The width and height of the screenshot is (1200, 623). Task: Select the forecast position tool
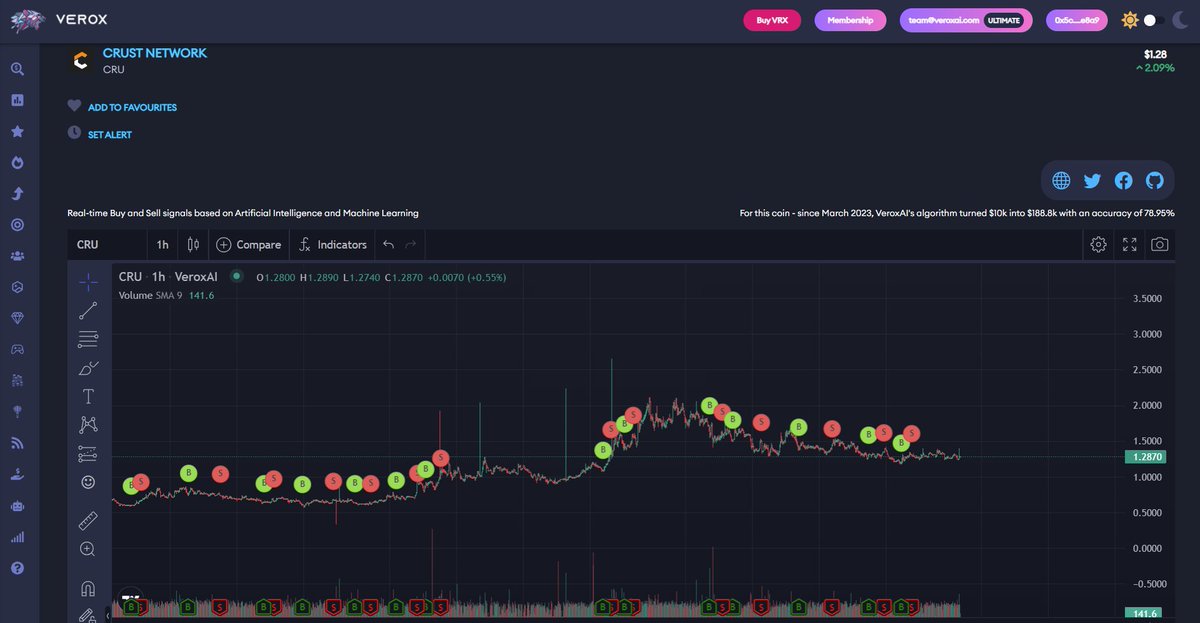pyautogui.click(x=88, y=454)
